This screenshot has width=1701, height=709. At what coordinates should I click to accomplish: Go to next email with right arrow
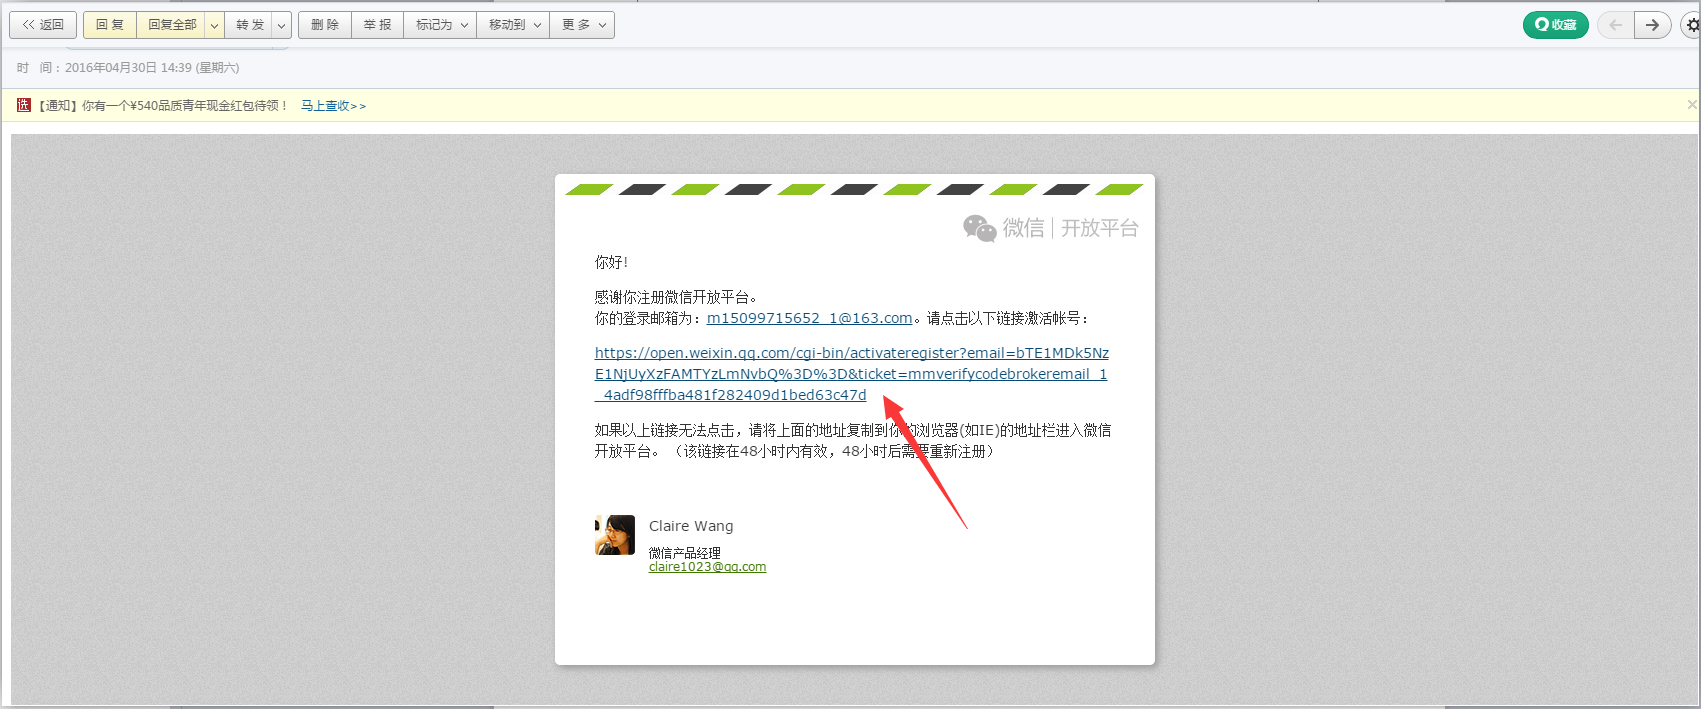[x=1653, y=25]
